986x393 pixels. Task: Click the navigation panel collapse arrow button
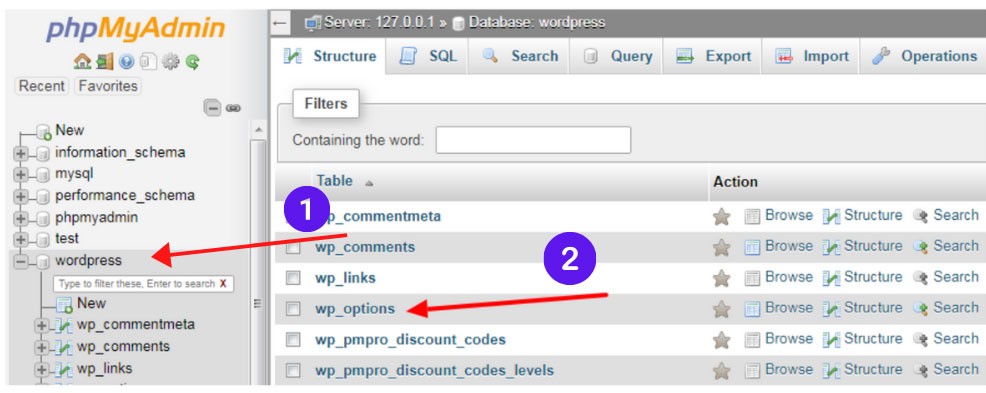[280, 23]
